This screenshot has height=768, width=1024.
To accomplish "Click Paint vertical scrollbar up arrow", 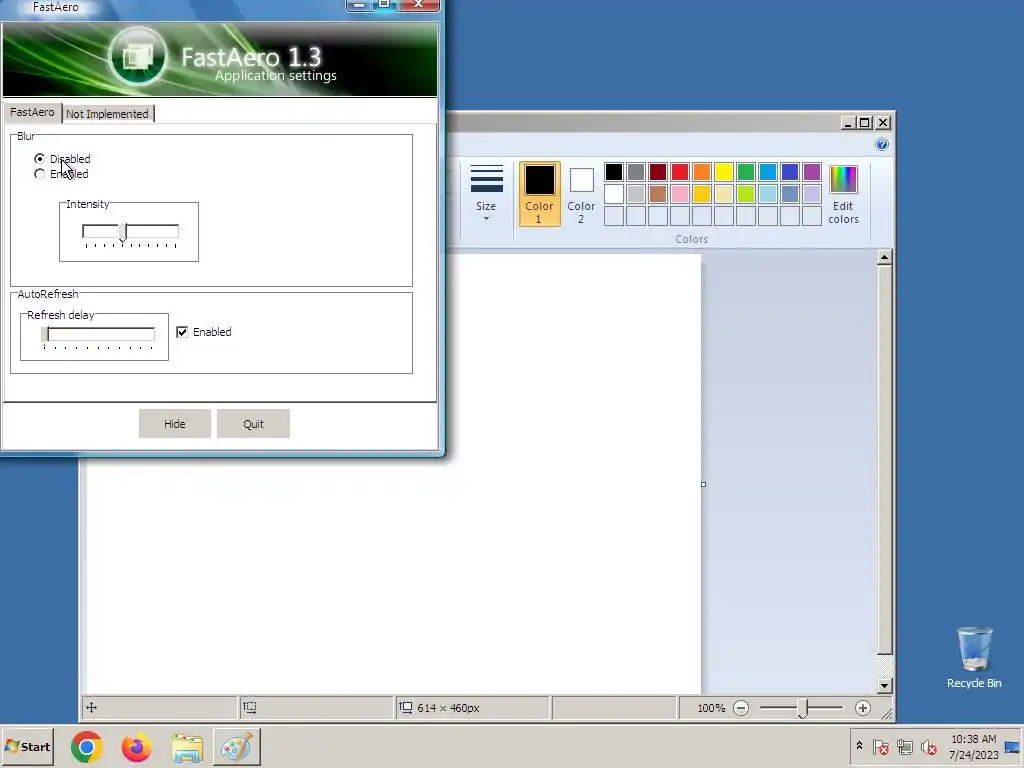I will click(x=885, y=257).
